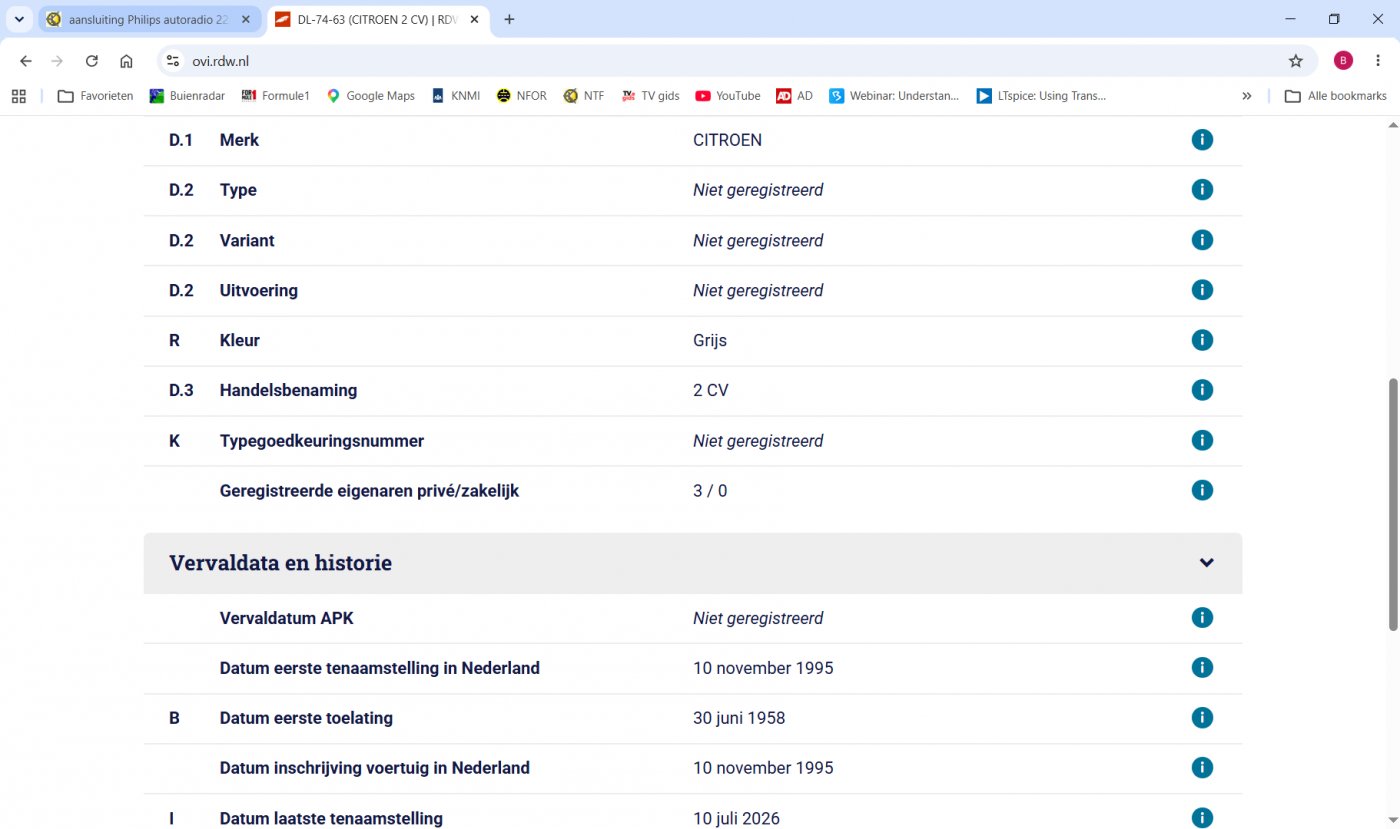Image resolution: width=1400 pixels, height=829 pixels.
Task: Show info for the Kleur row
Action: (x=1202, y=340)
